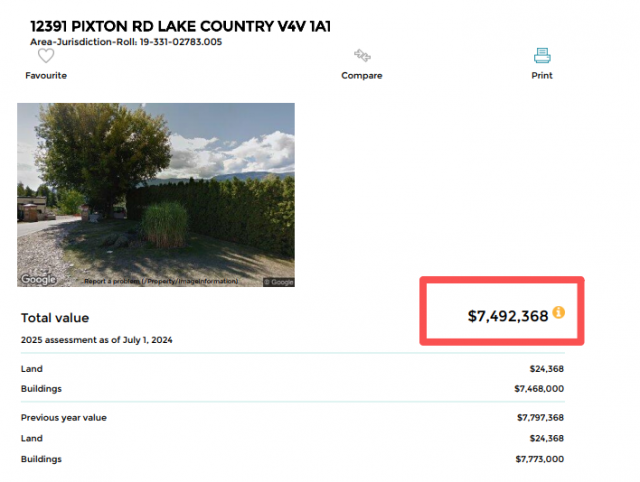Open the info icon beside total value
This screenshot has height=482, width=640.
(x=559, y=313)
